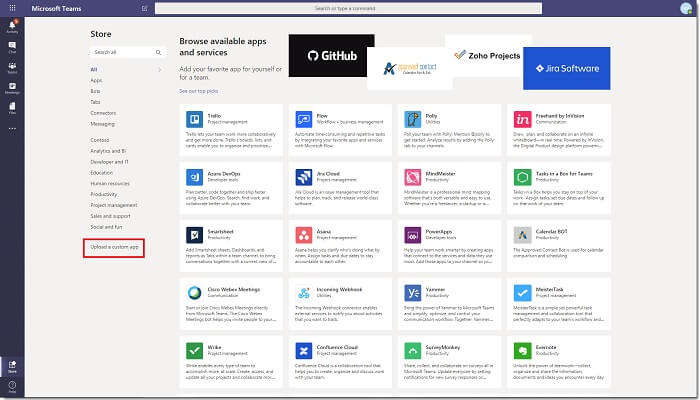Select the Apps filter
This screenshot has height=400, width=700.
(96, 80)
